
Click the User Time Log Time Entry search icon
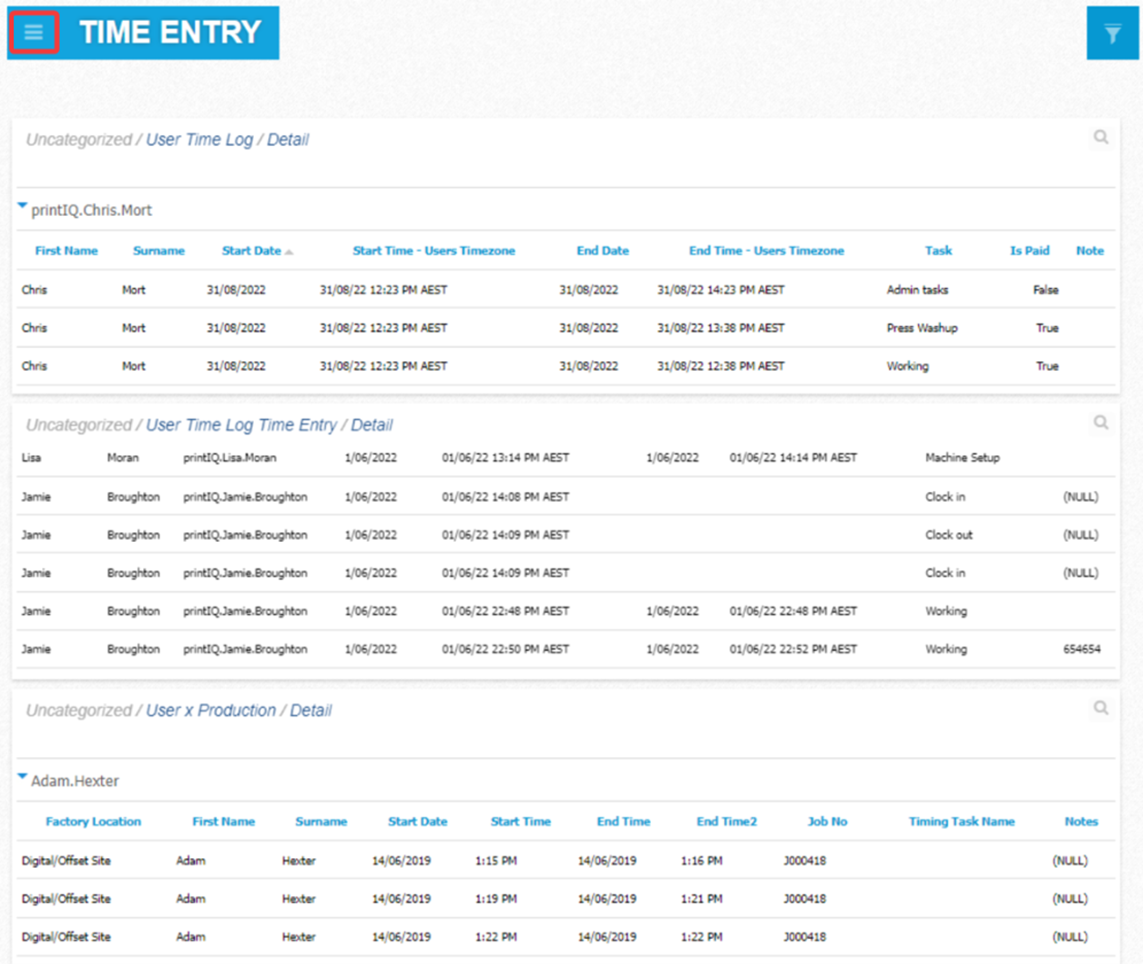coord(1101,422)
